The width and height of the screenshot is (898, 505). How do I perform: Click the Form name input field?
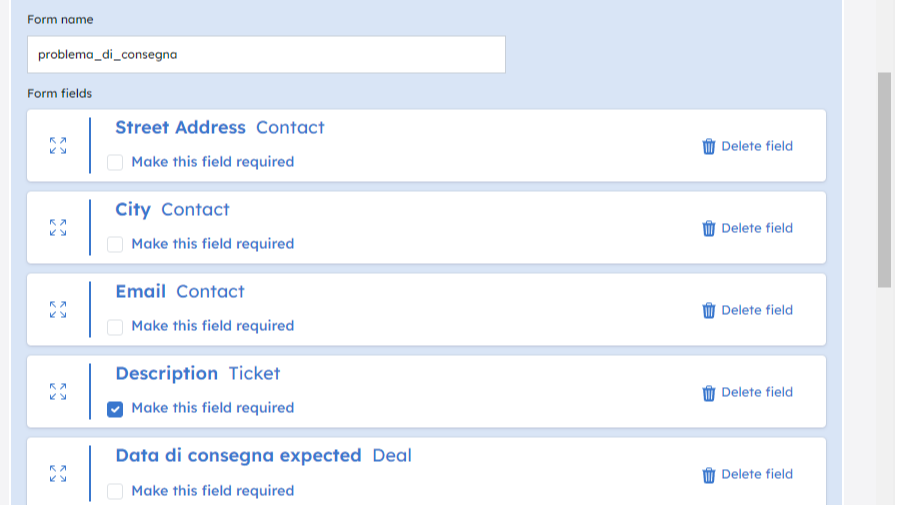266,55
